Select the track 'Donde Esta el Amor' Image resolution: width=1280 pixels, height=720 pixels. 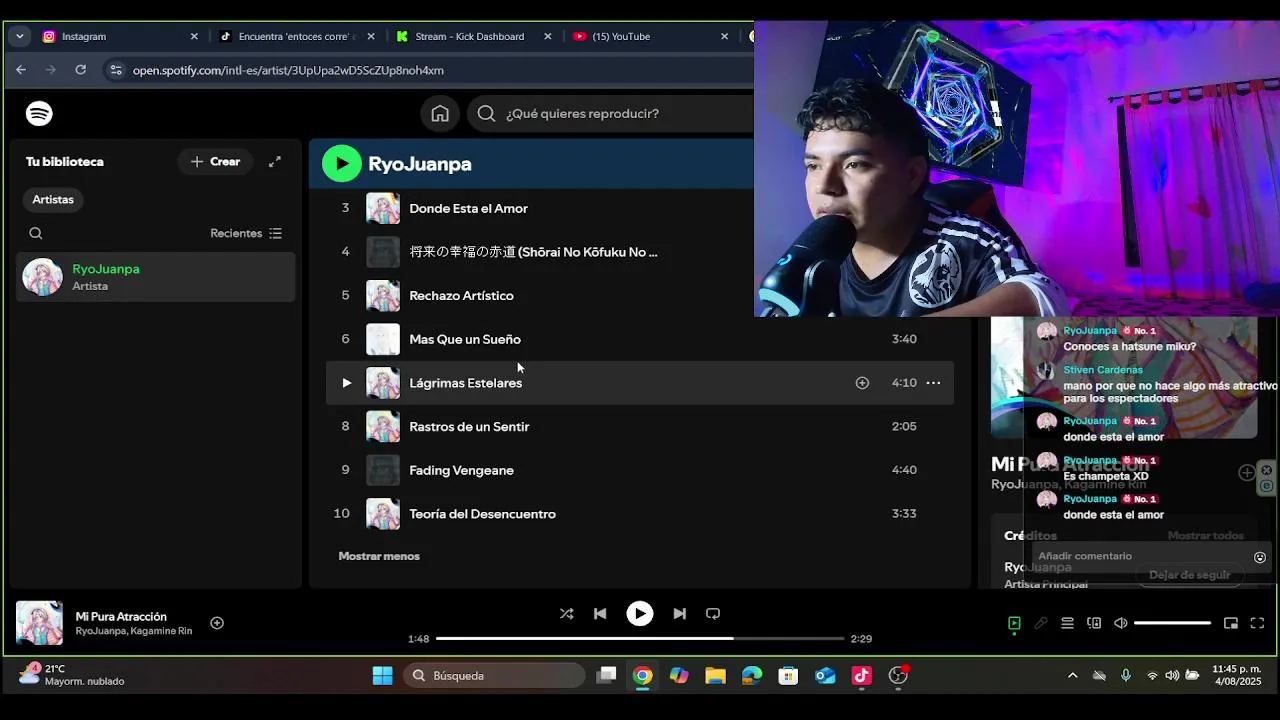click(x=468, y=208)
